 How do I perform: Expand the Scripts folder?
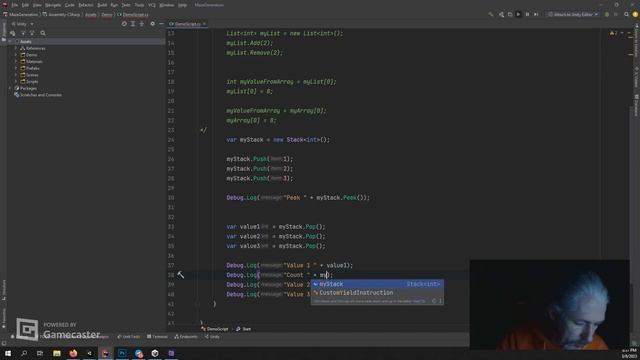(16, 82)
